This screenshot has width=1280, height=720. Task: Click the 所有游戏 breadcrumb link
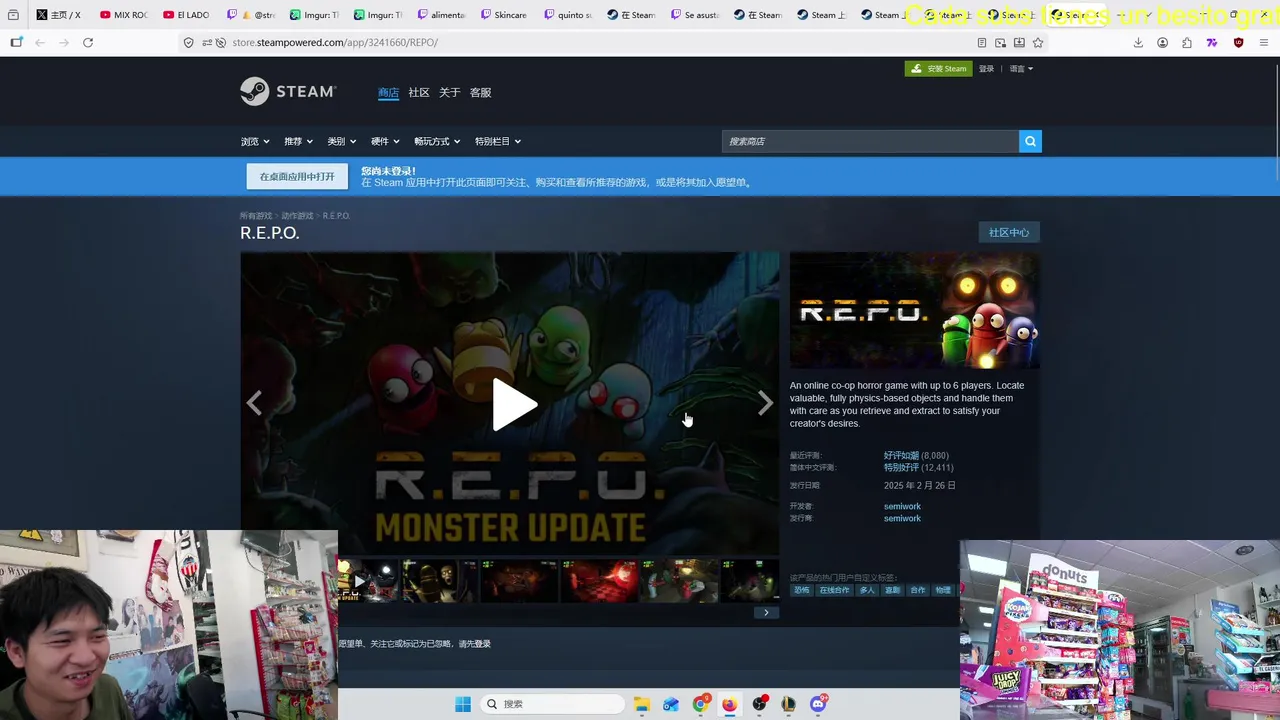coord(256,216)
